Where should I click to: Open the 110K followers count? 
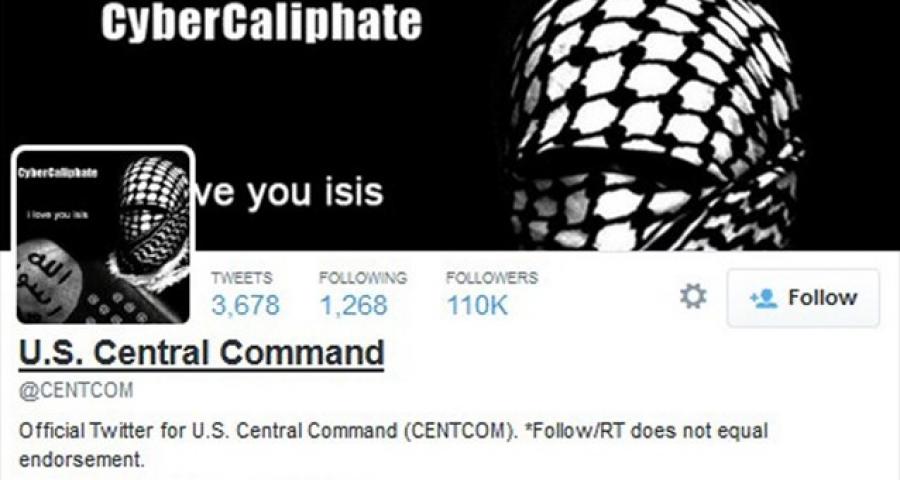(478, 305)
